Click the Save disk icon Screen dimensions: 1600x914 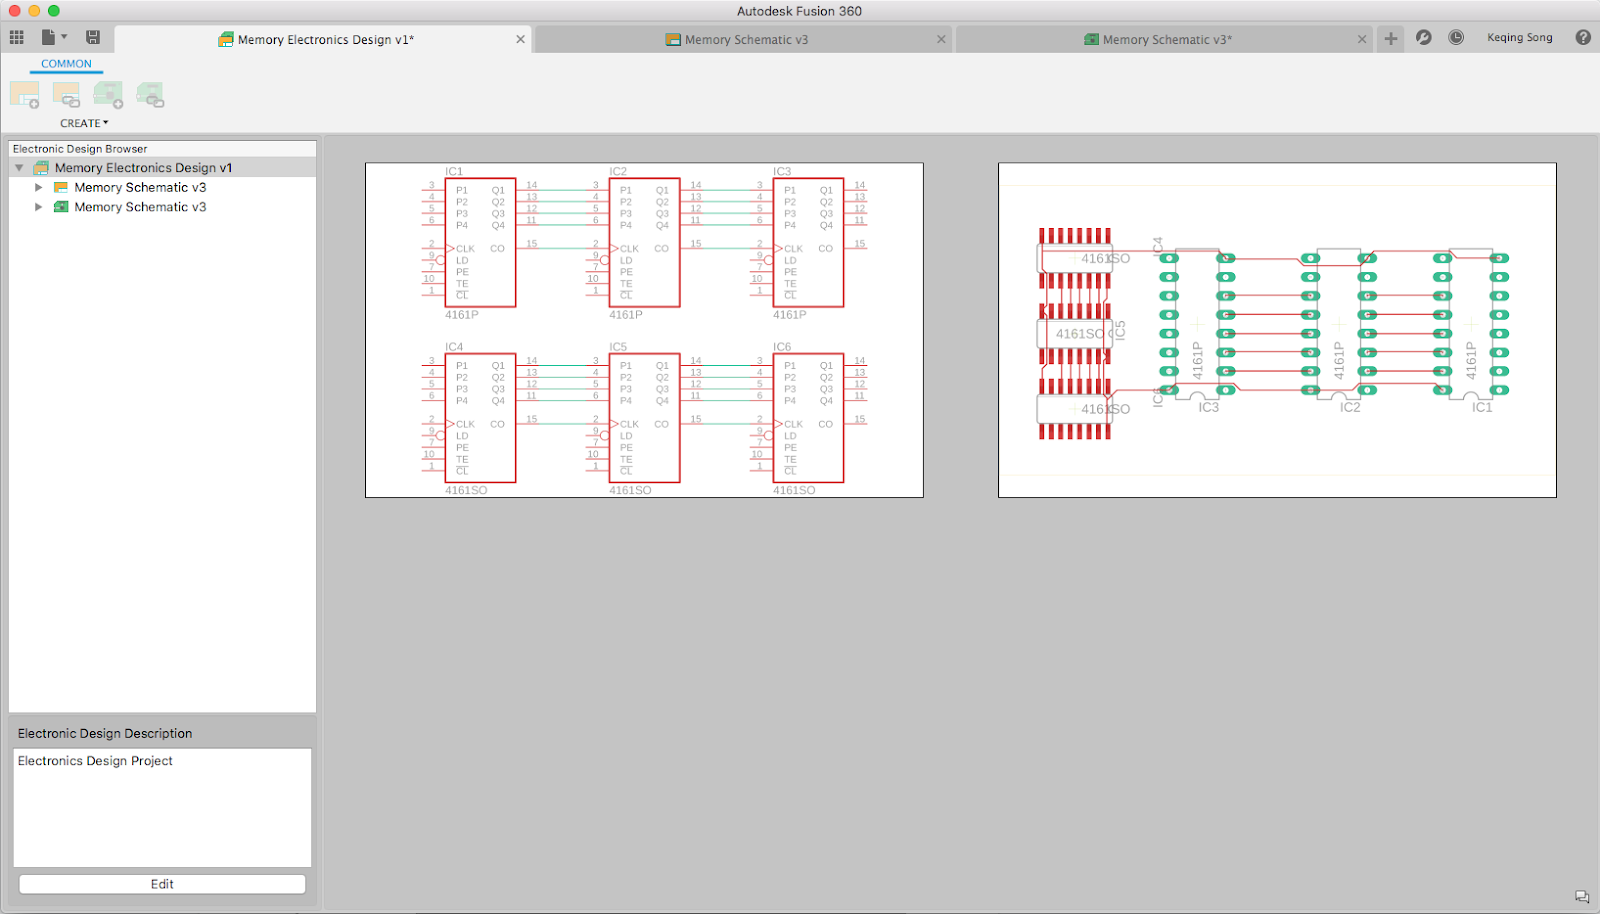[x=93, y=37]
